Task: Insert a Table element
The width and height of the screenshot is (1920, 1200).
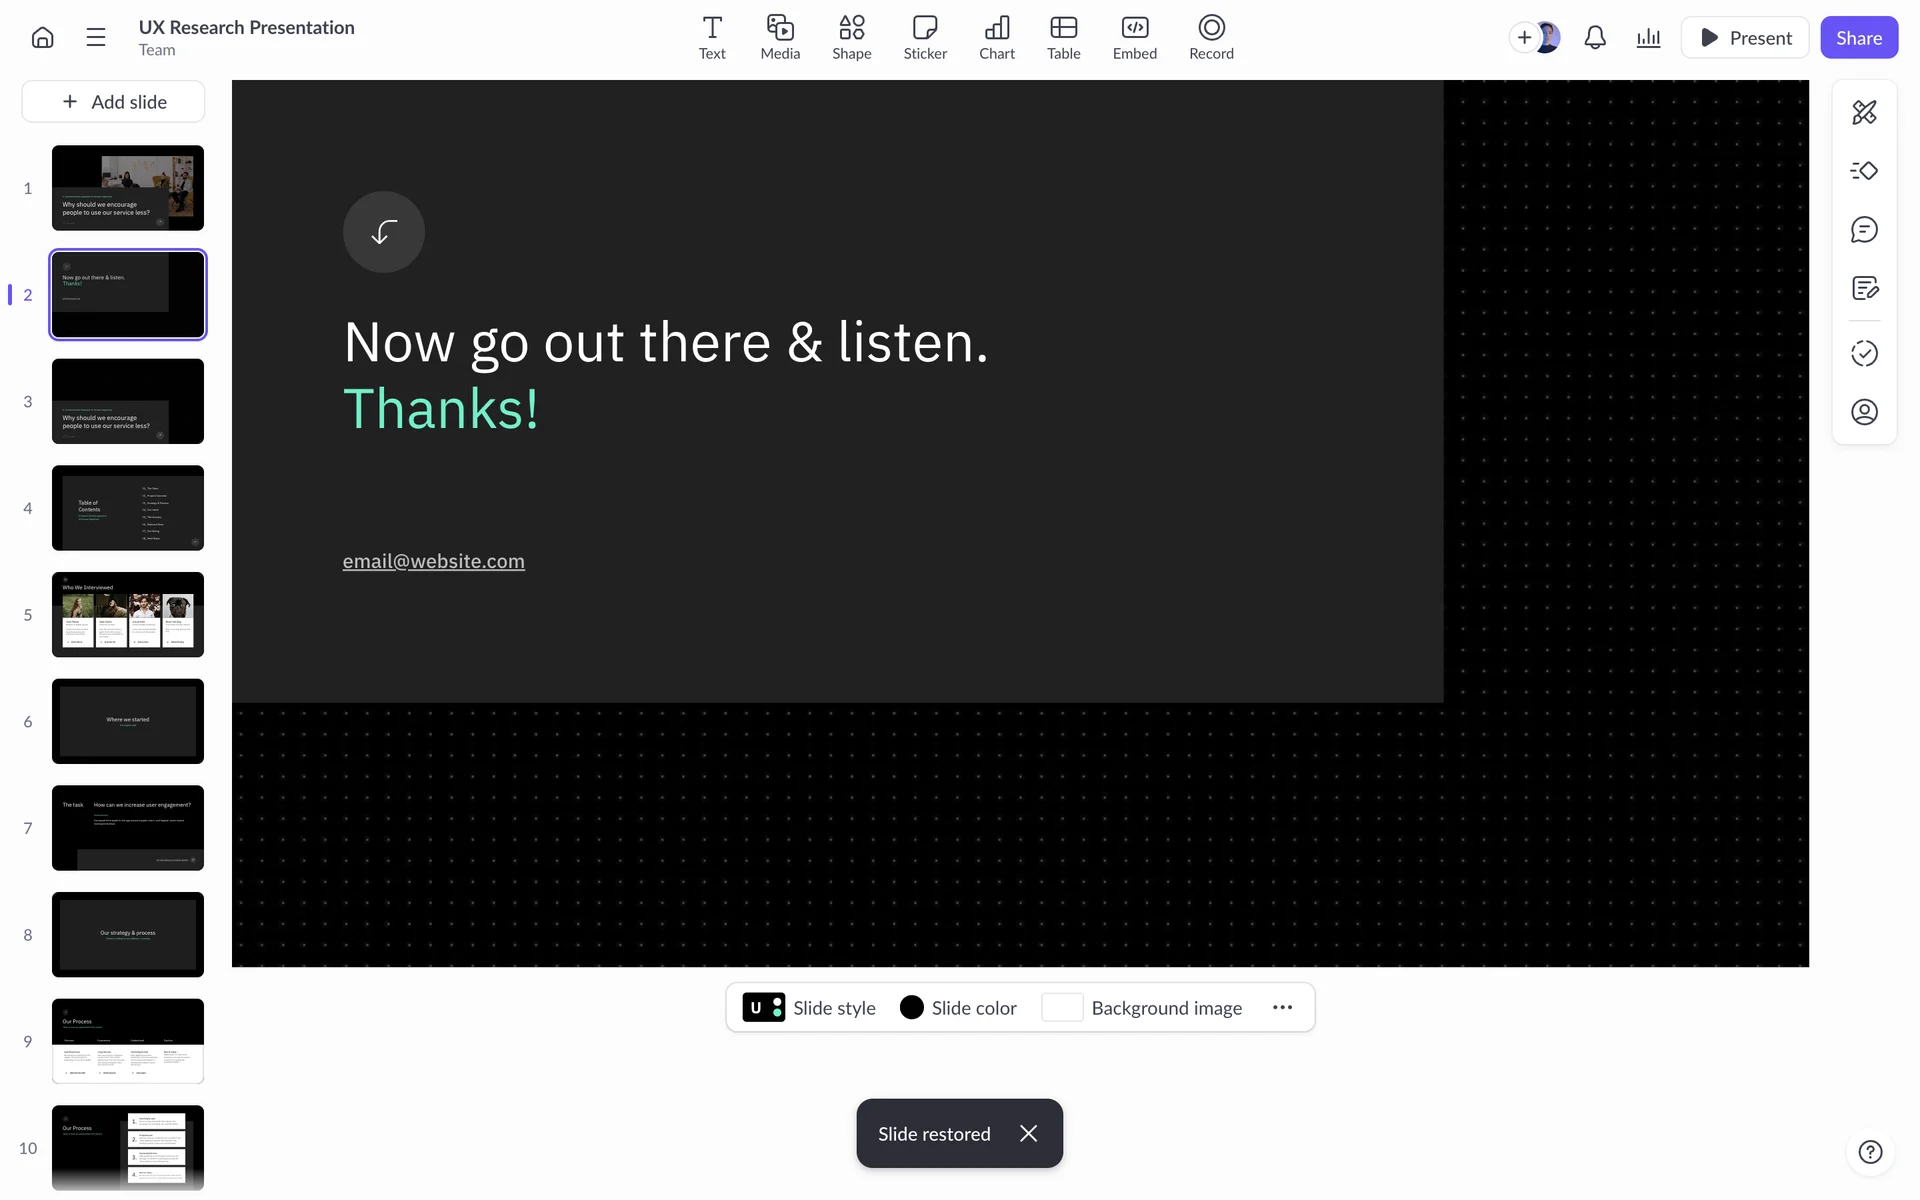Action: (1063, 38)
